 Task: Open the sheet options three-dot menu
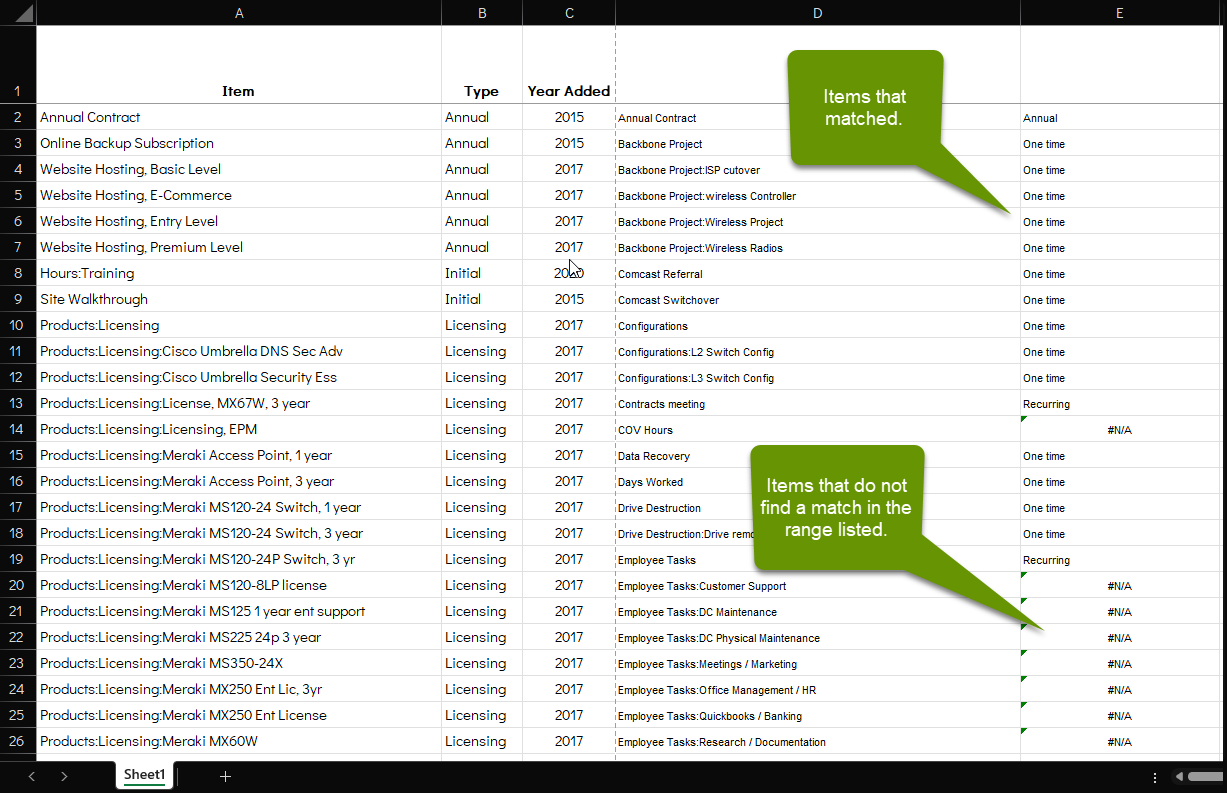click(1155, 776)
